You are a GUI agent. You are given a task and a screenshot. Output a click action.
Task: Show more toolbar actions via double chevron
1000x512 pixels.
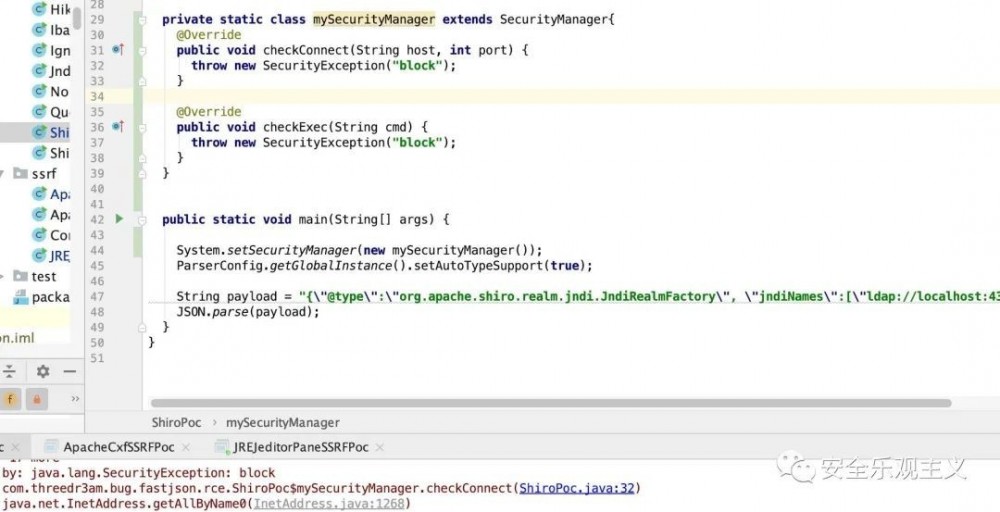tap(75, 399)
